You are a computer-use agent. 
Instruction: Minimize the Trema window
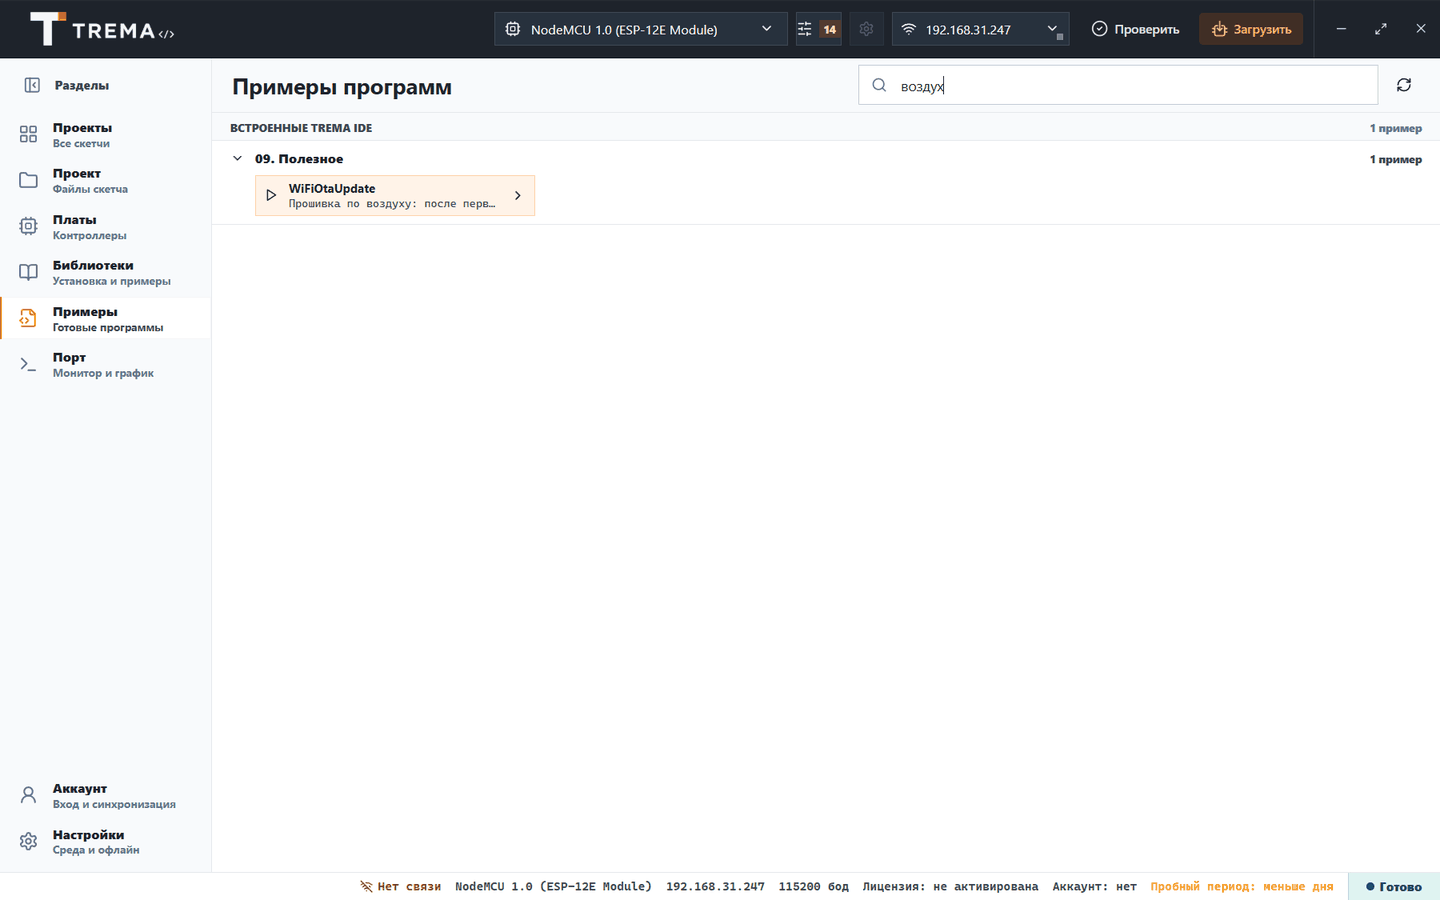[1341, 29]
